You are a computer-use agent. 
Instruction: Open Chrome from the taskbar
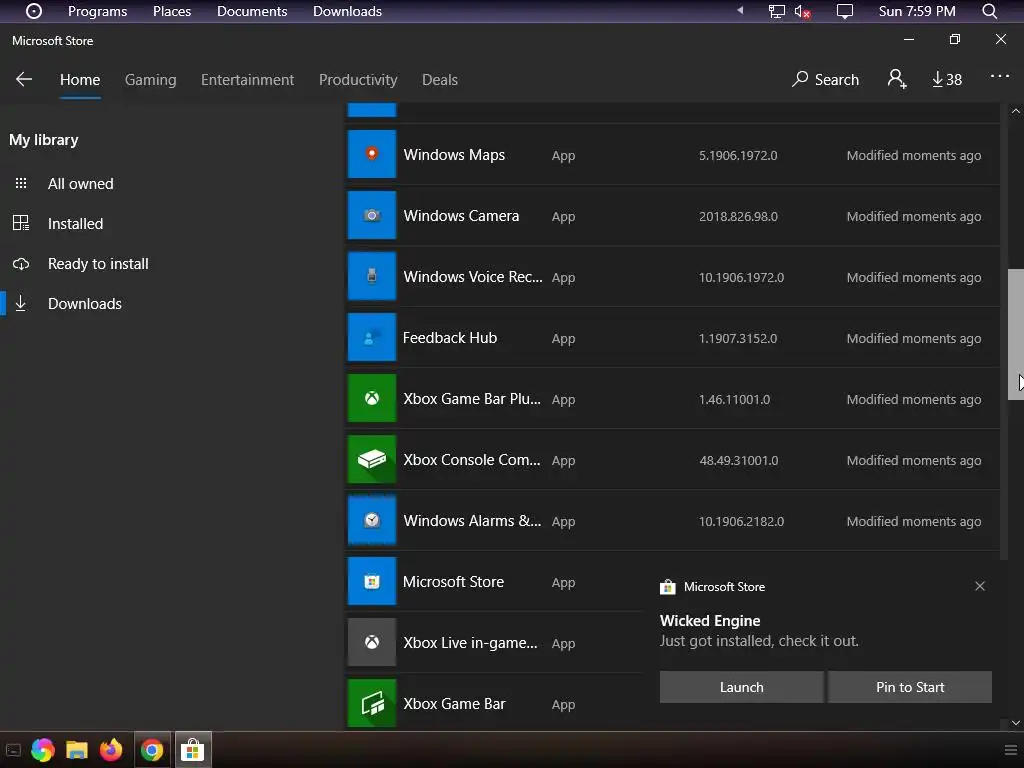152,750
